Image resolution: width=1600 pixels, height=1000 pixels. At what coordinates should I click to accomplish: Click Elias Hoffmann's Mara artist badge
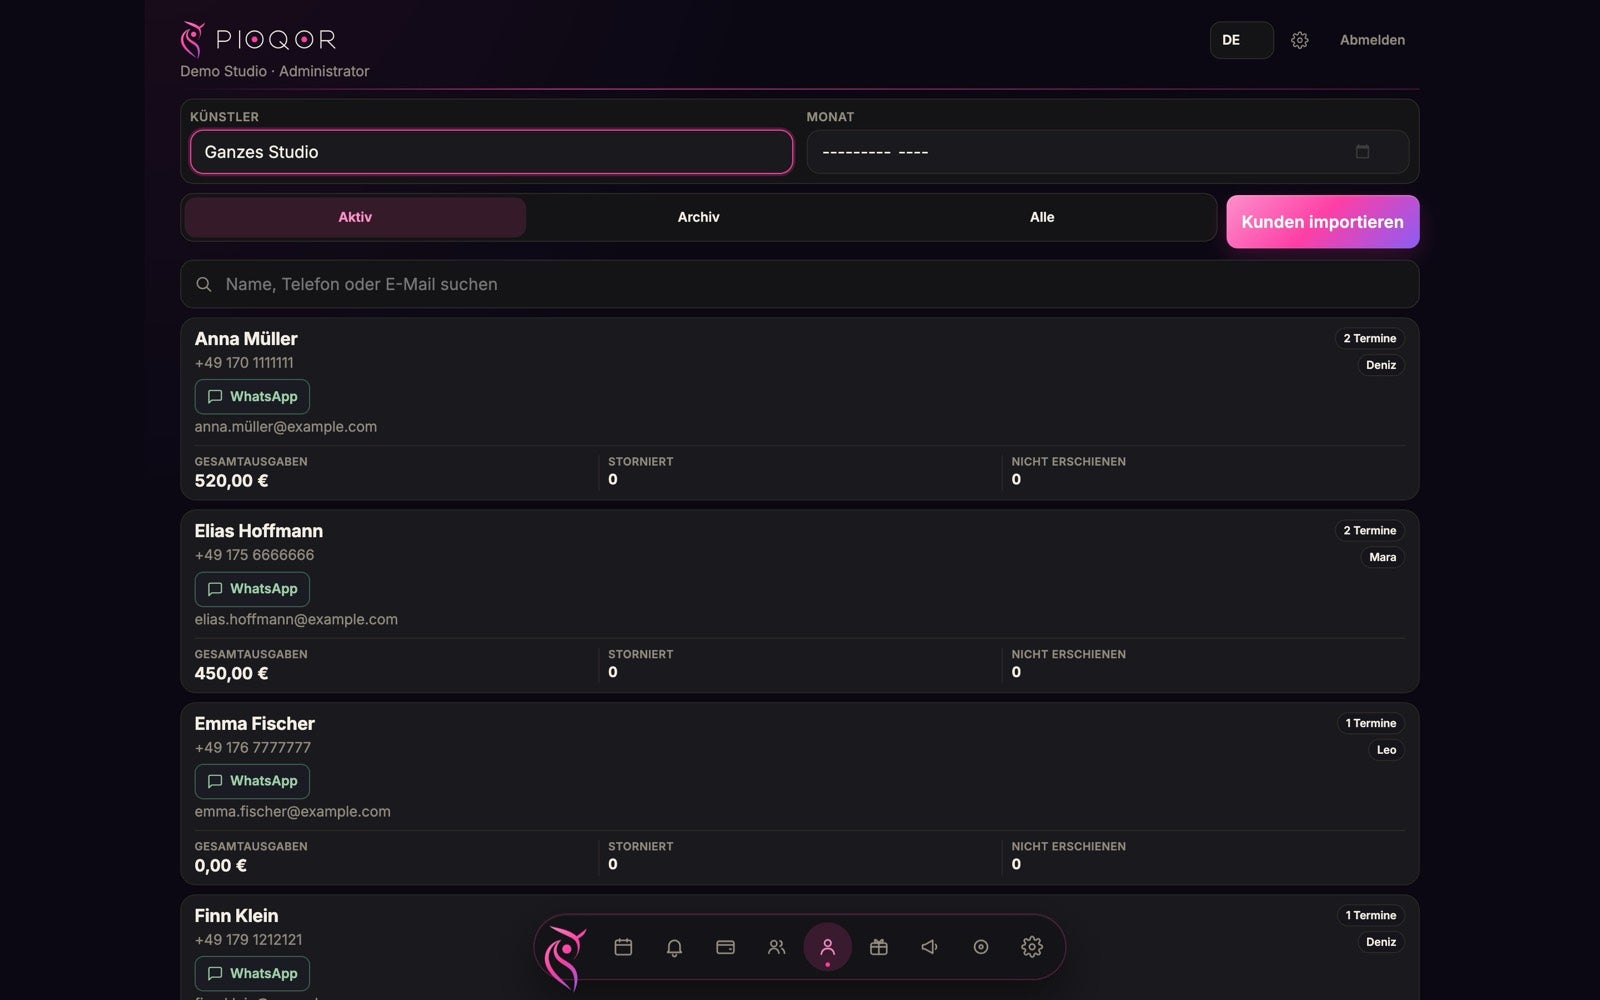pos(1383,557)
